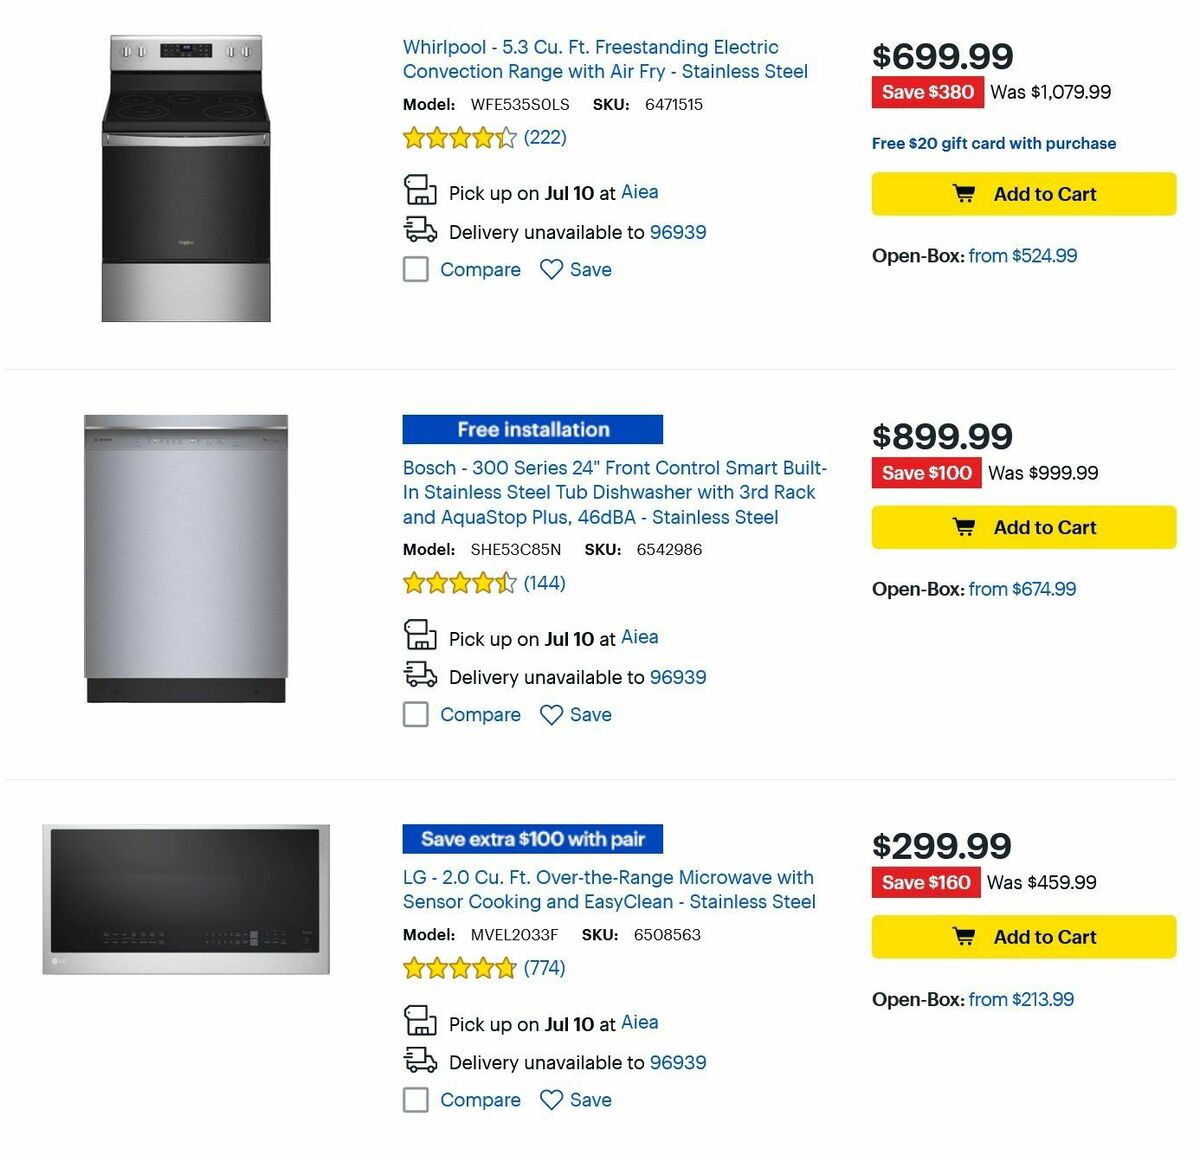
Task: Click delivery truck icon for Bosch dishwasher
Action: point(420,675)
